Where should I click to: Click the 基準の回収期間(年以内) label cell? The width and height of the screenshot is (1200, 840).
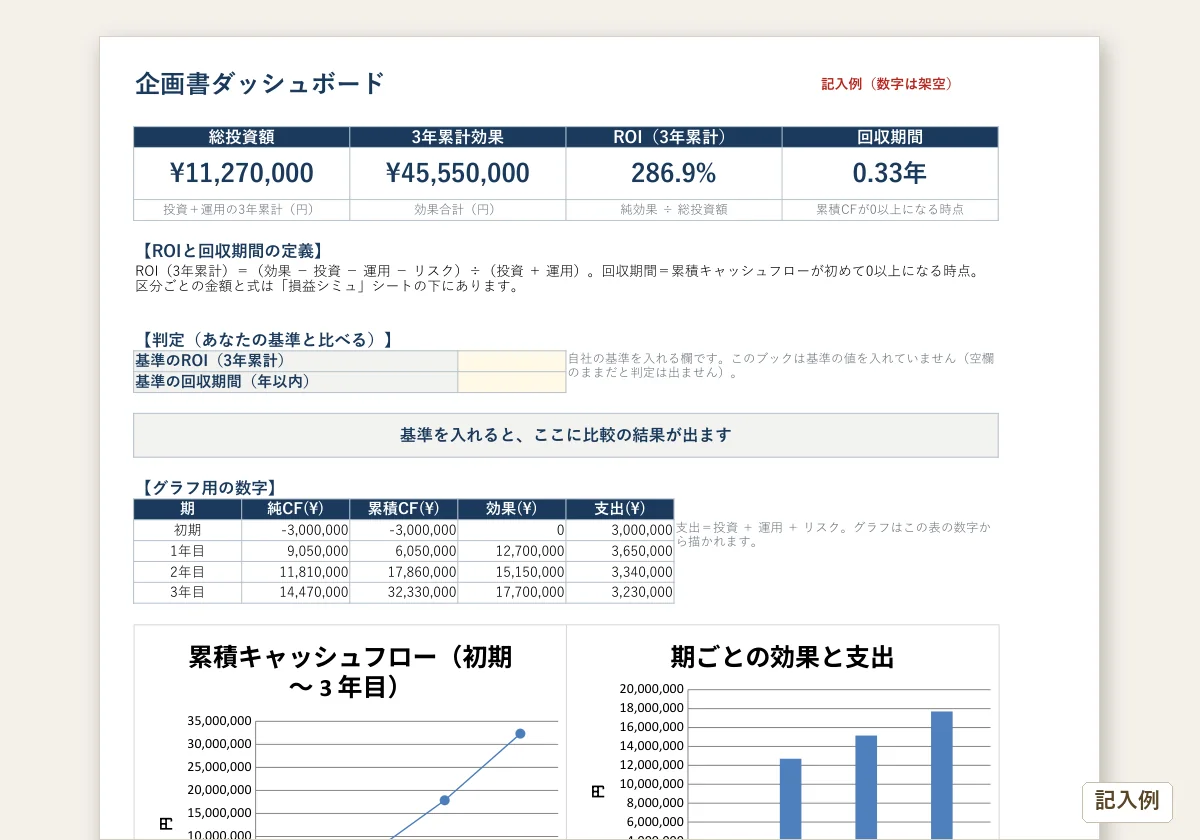[x=296, y=382]
